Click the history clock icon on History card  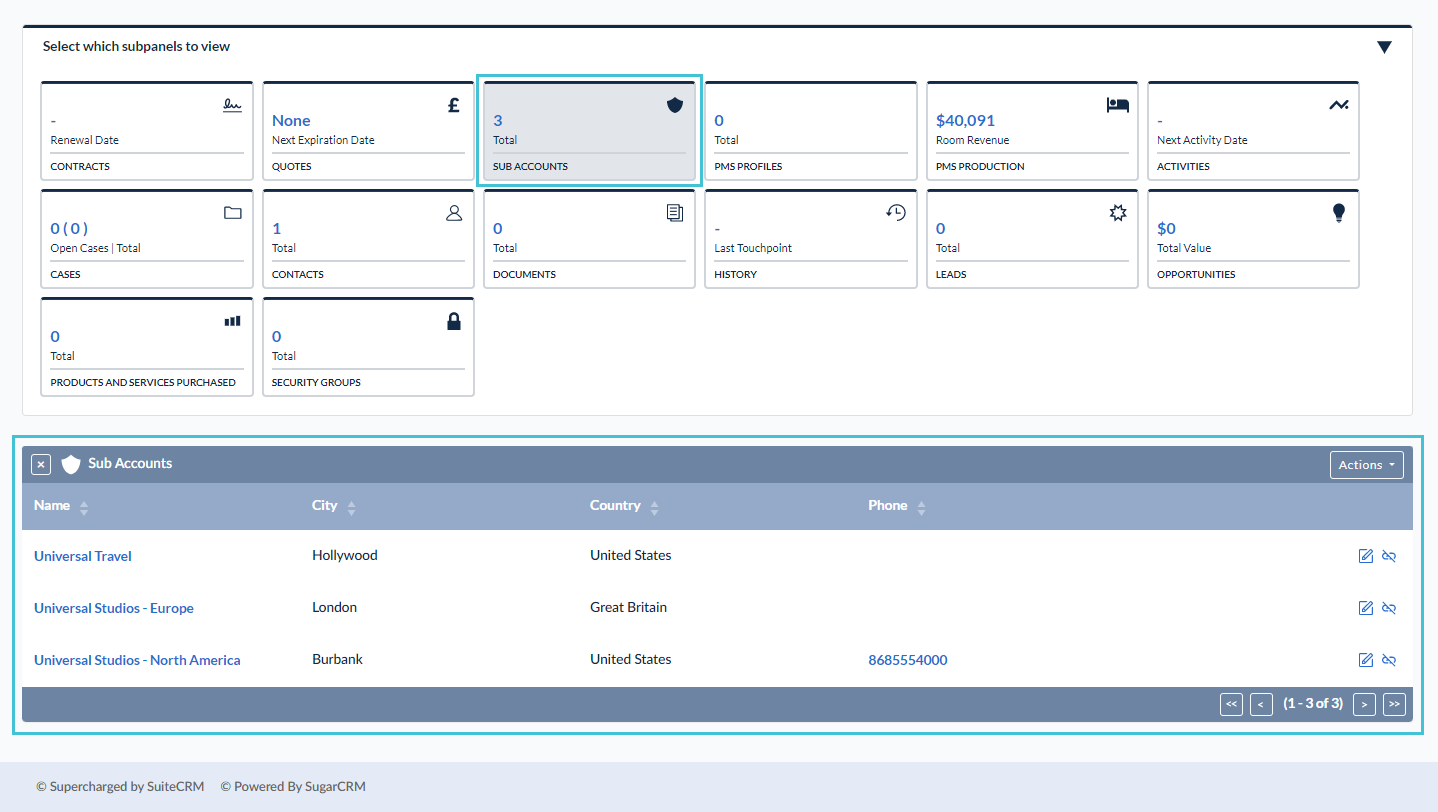(x=896, y=212)
